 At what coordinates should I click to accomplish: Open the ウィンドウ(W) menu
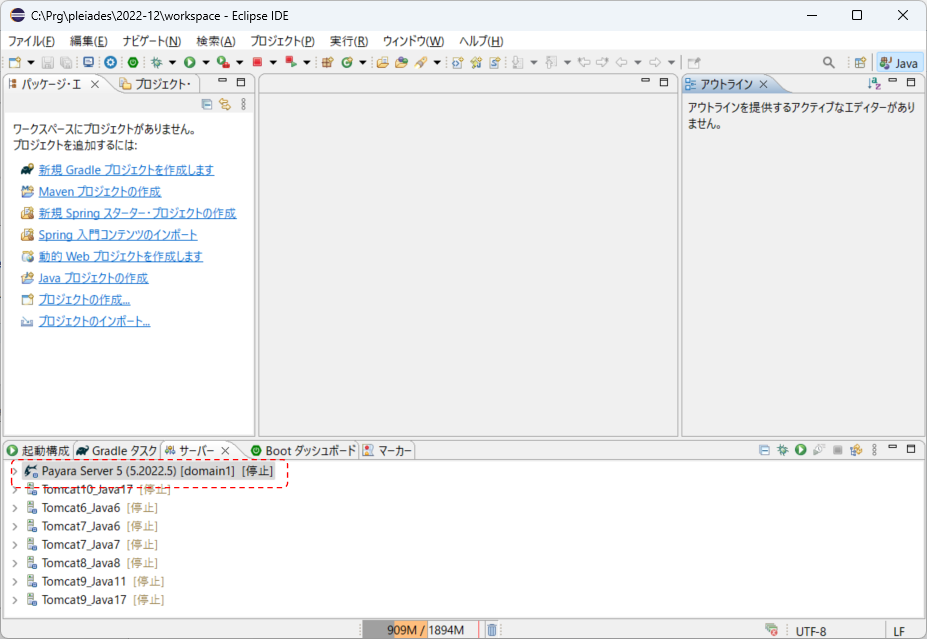point(413,41)
